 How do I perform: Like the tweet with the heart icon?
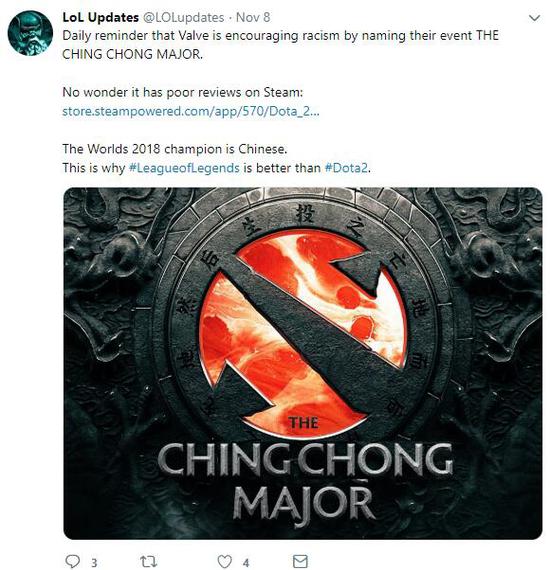point(225,561)
